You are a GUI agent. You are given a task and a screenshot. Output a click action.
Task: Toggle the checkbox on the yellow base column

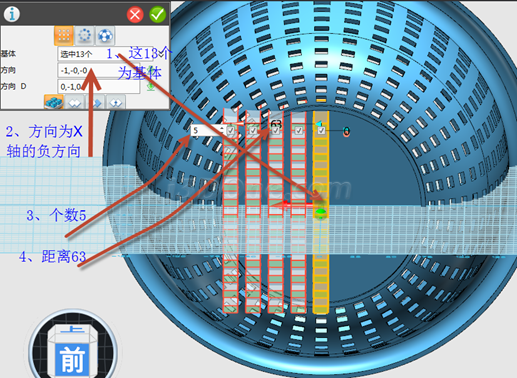(x=321, y=130)
